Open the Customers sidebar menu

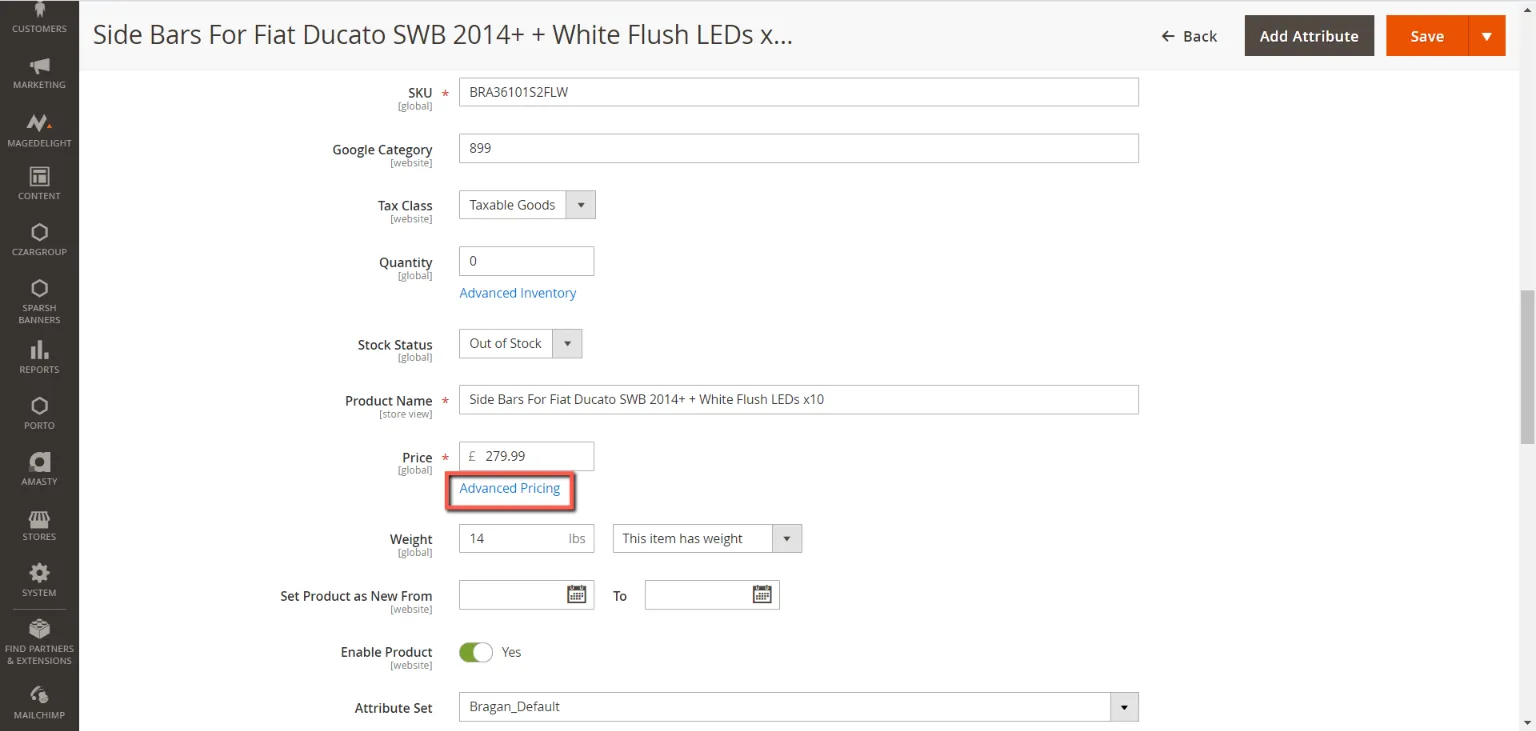39,18
